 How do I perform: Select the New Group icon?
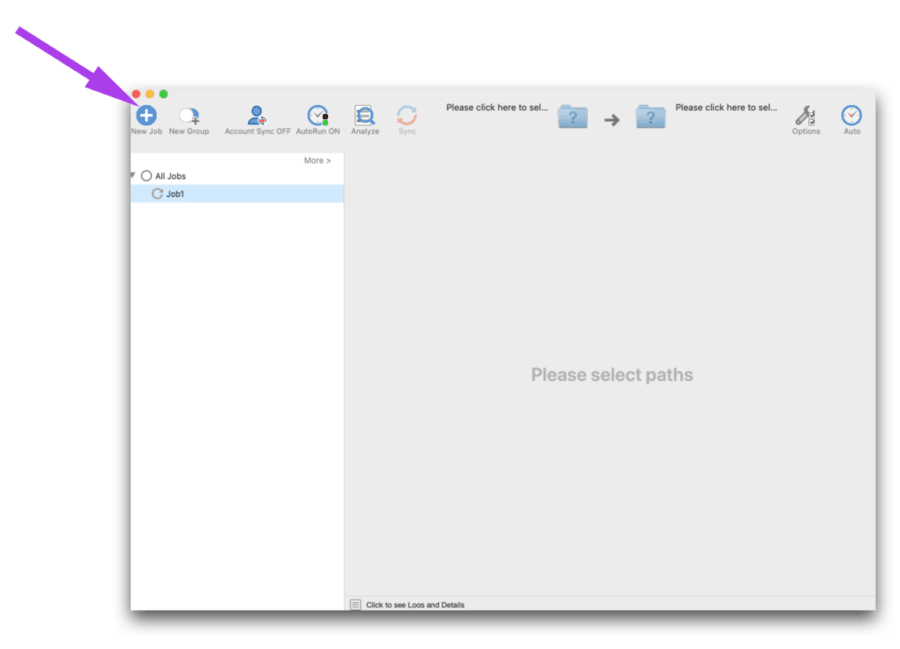189,116
